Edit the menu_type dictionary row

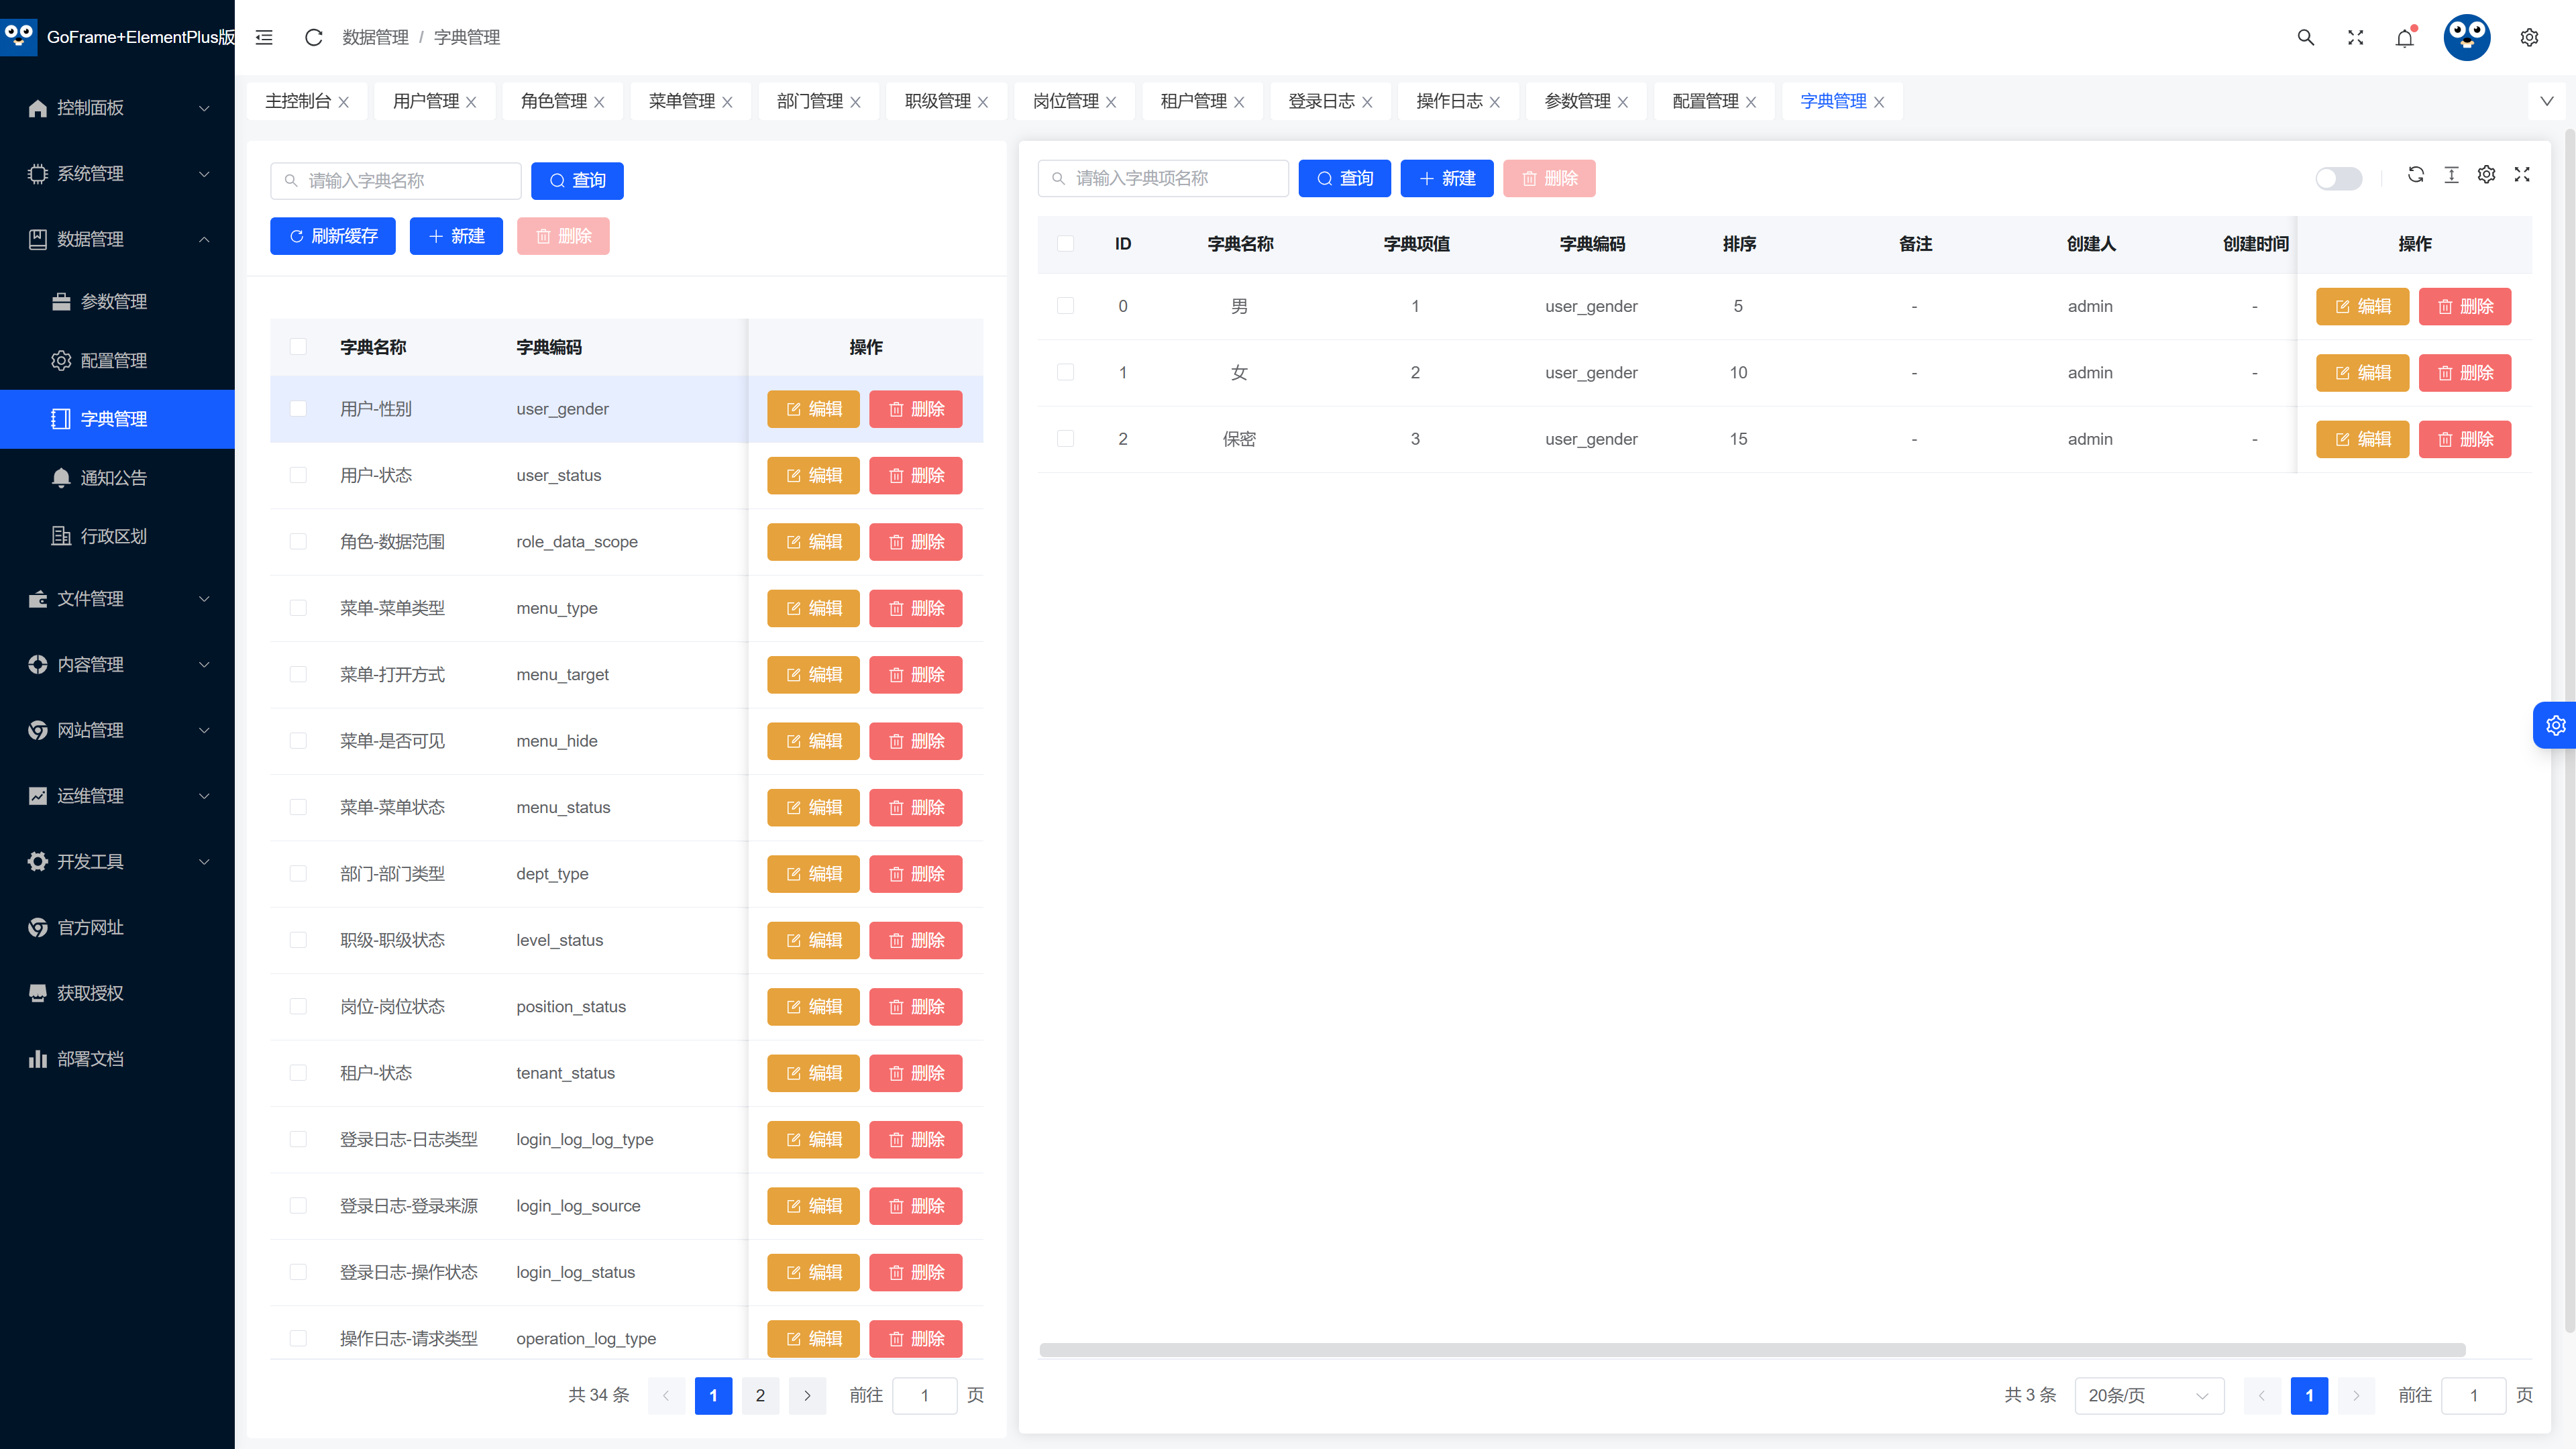(x=813, y=608)
